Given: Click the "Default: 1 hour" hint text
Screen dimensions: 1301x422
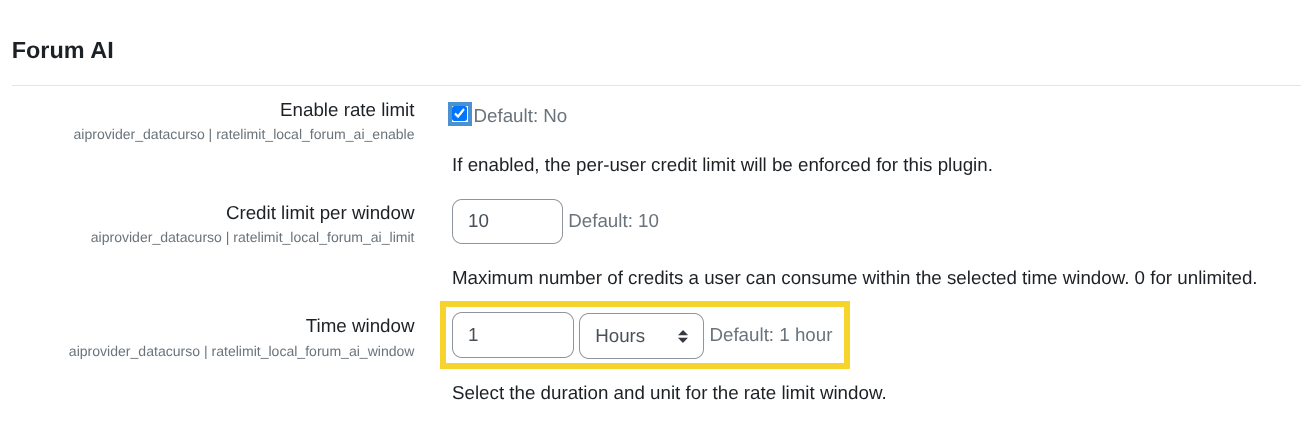Looking at the screenshot, I should [x=770, y=335].
